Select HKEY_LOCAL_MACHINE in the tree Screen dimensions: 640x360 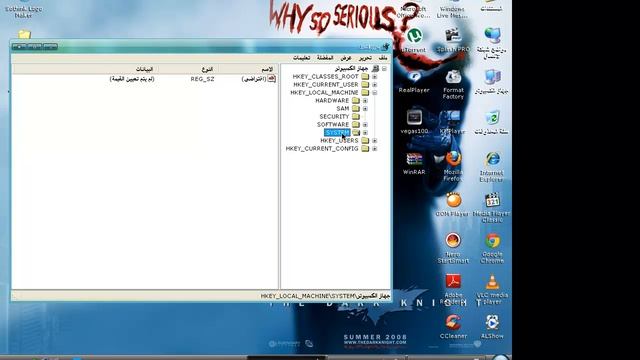pyautogui.click(x=324, y=93)
